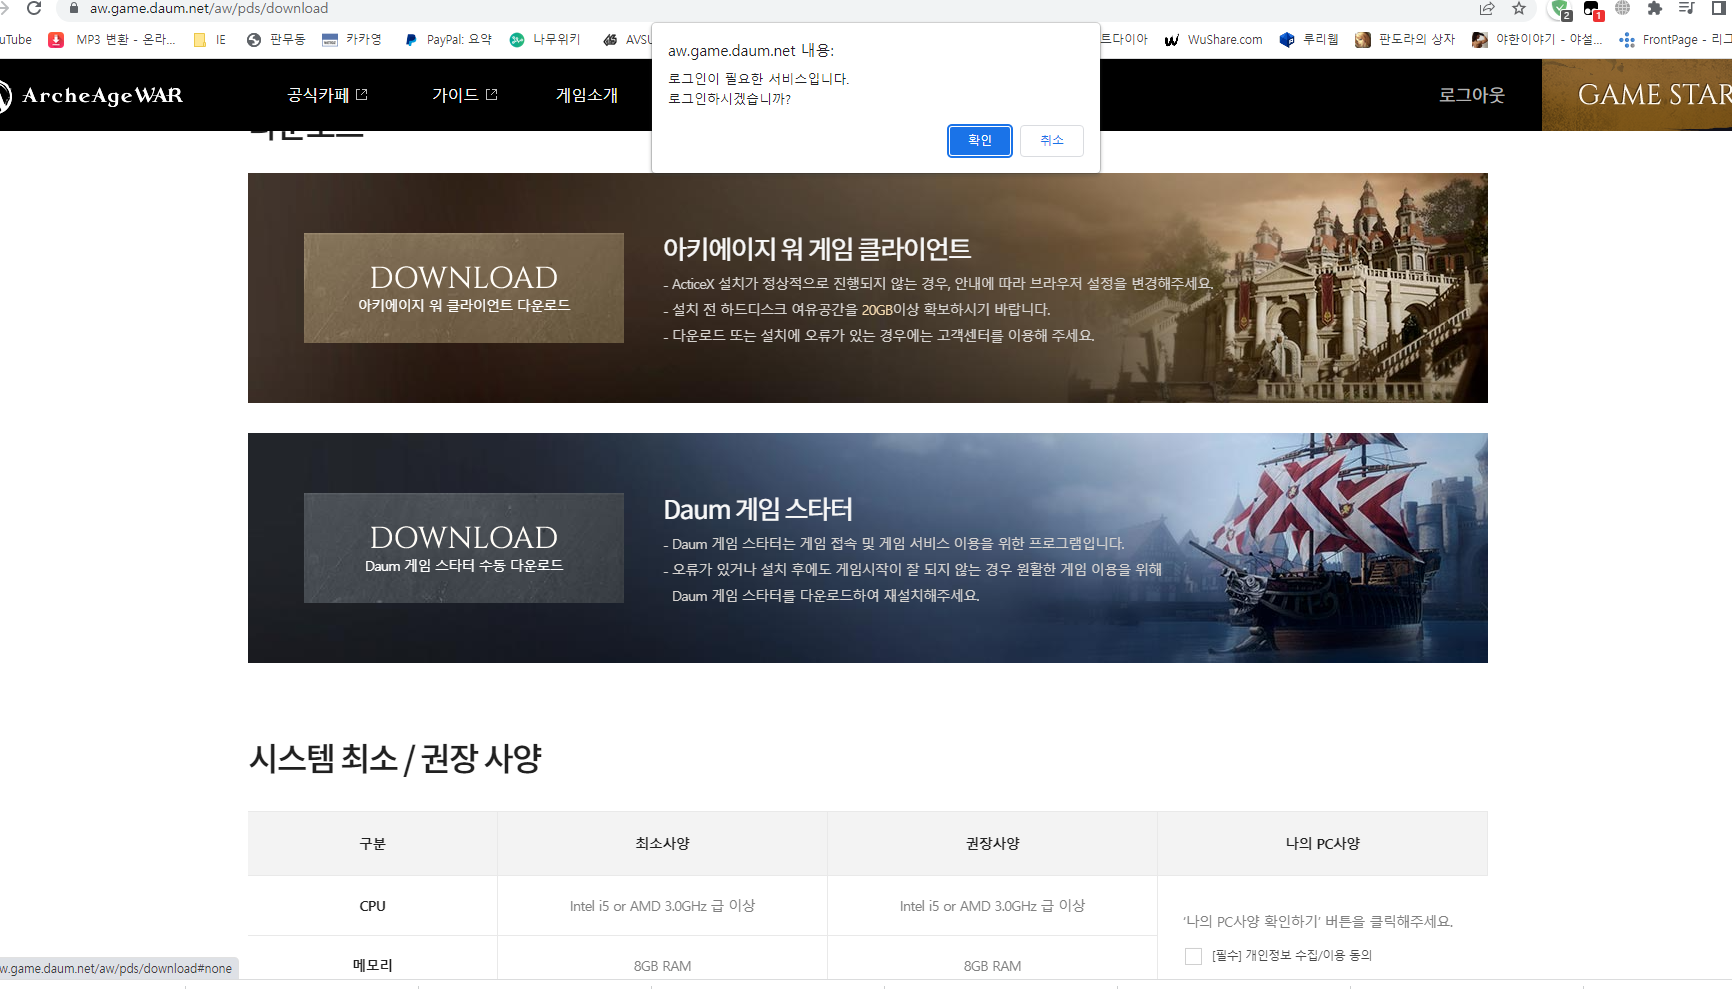This screenshot has height=989, width=1732.
Task: Download the 아키에이지 워 클라이언트
Action: [x=464, y=288]
